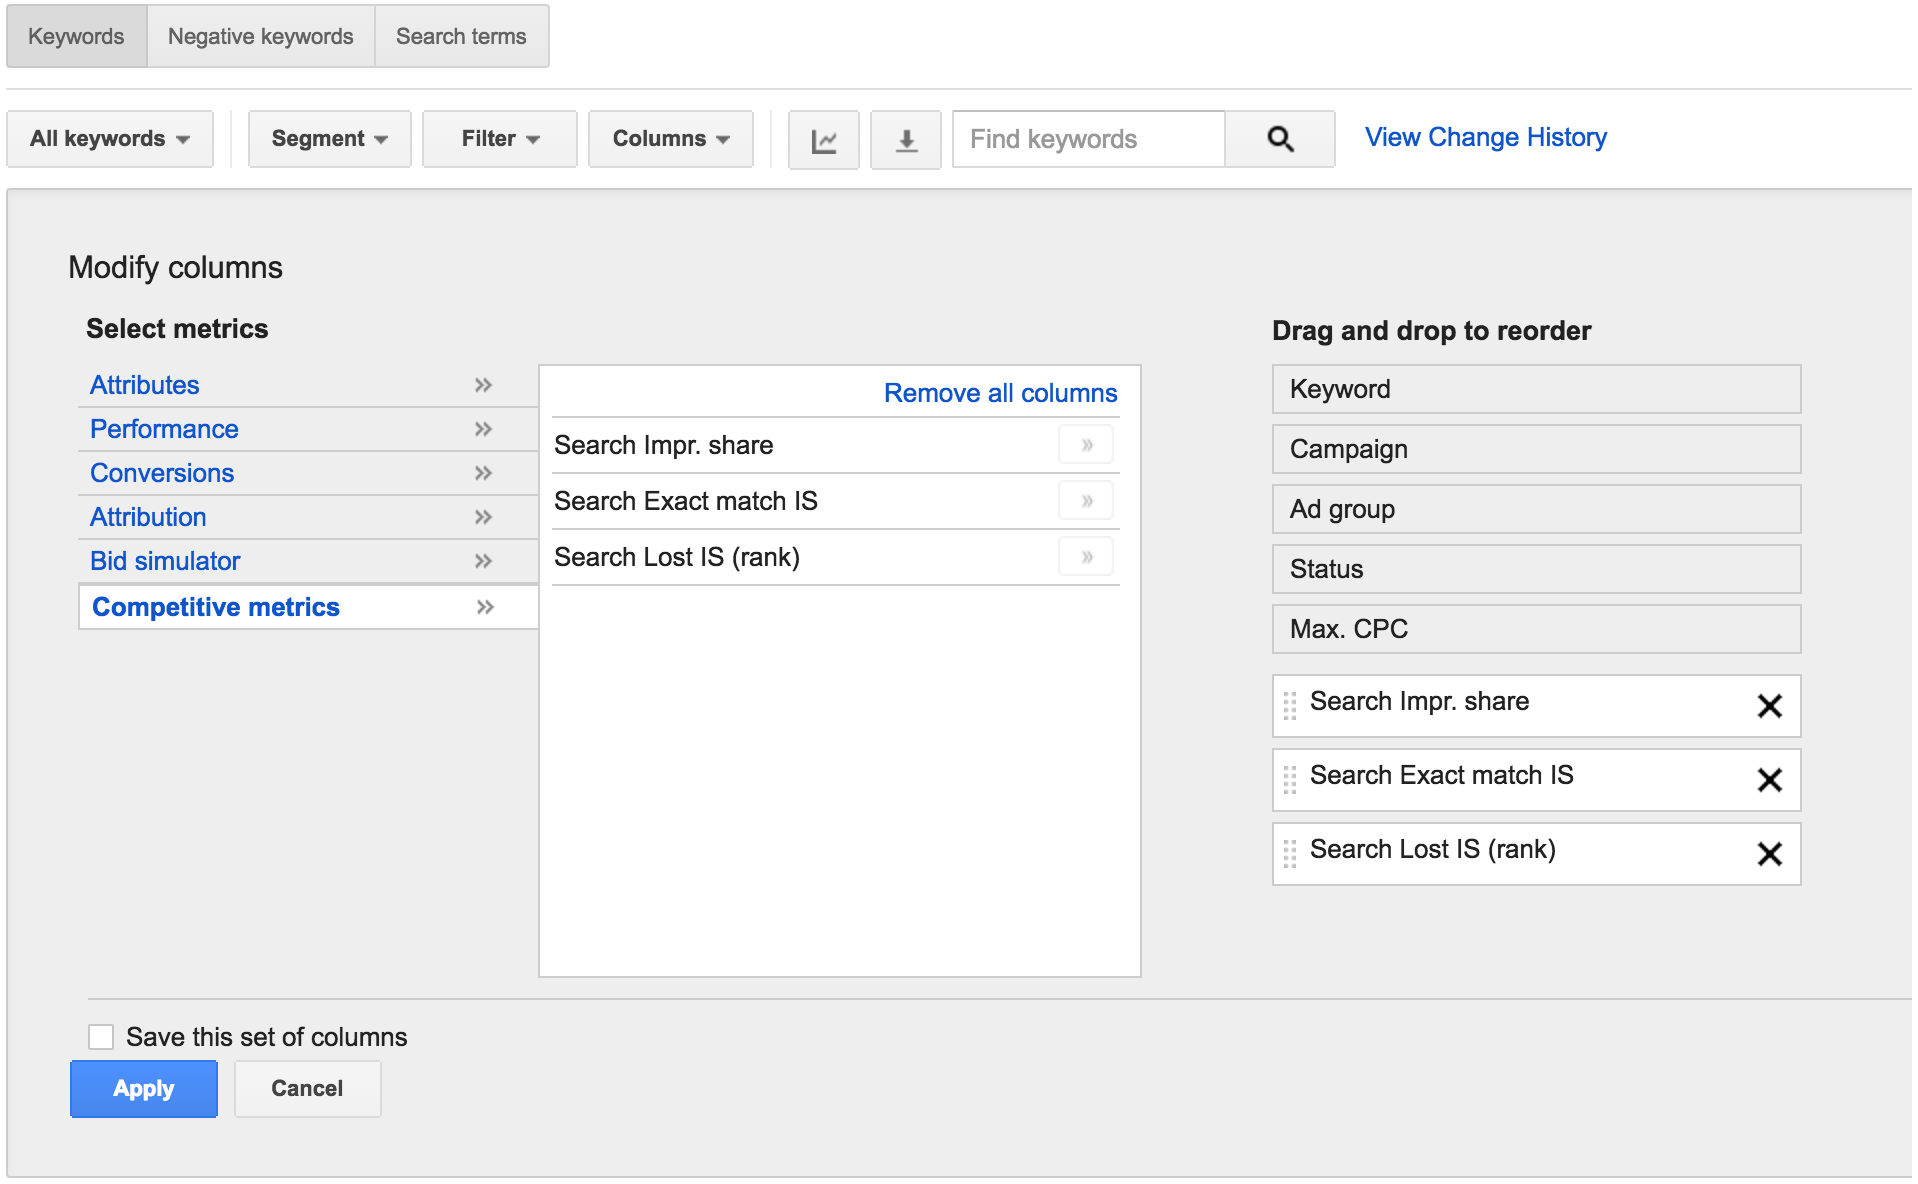Screen dimensions: 1918x1184
Task: Click the chart graph toolbar icon
Action: (x=823, y=140)
